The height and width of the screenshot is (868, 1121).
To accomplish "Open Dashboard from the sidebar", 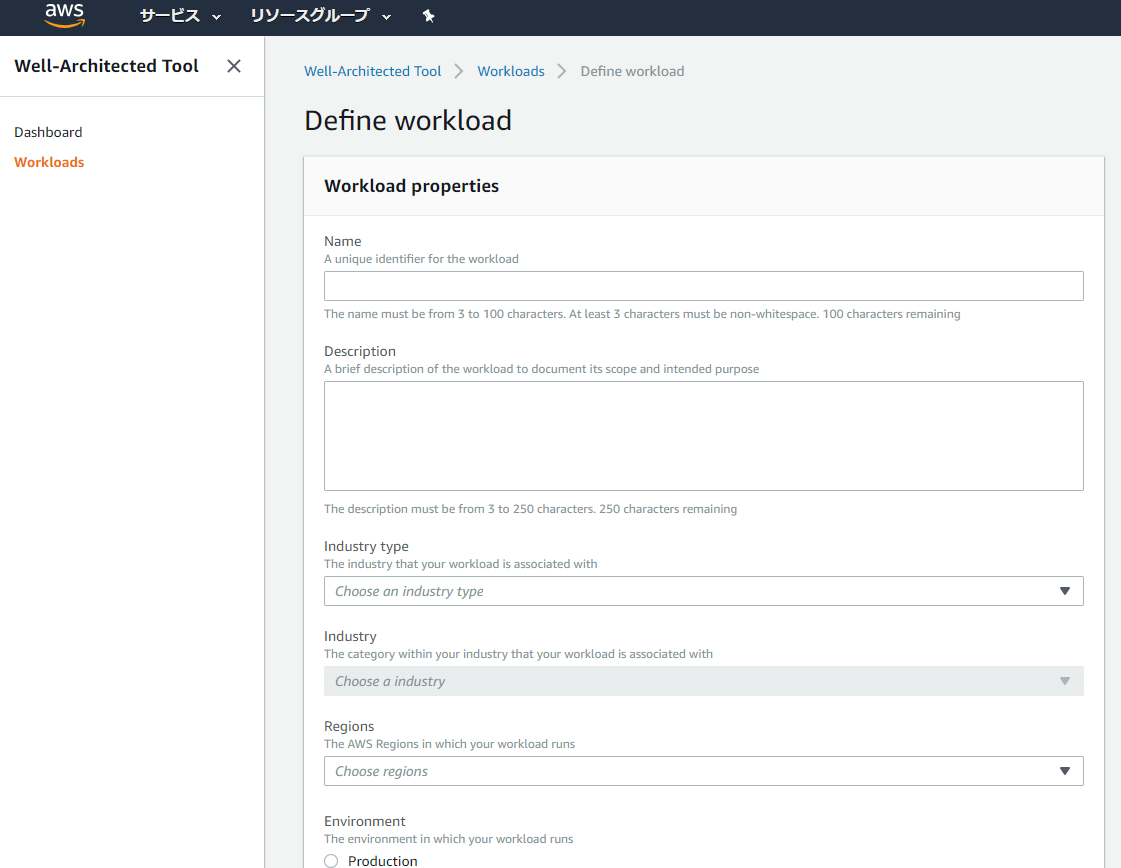I will coord(48,131).
